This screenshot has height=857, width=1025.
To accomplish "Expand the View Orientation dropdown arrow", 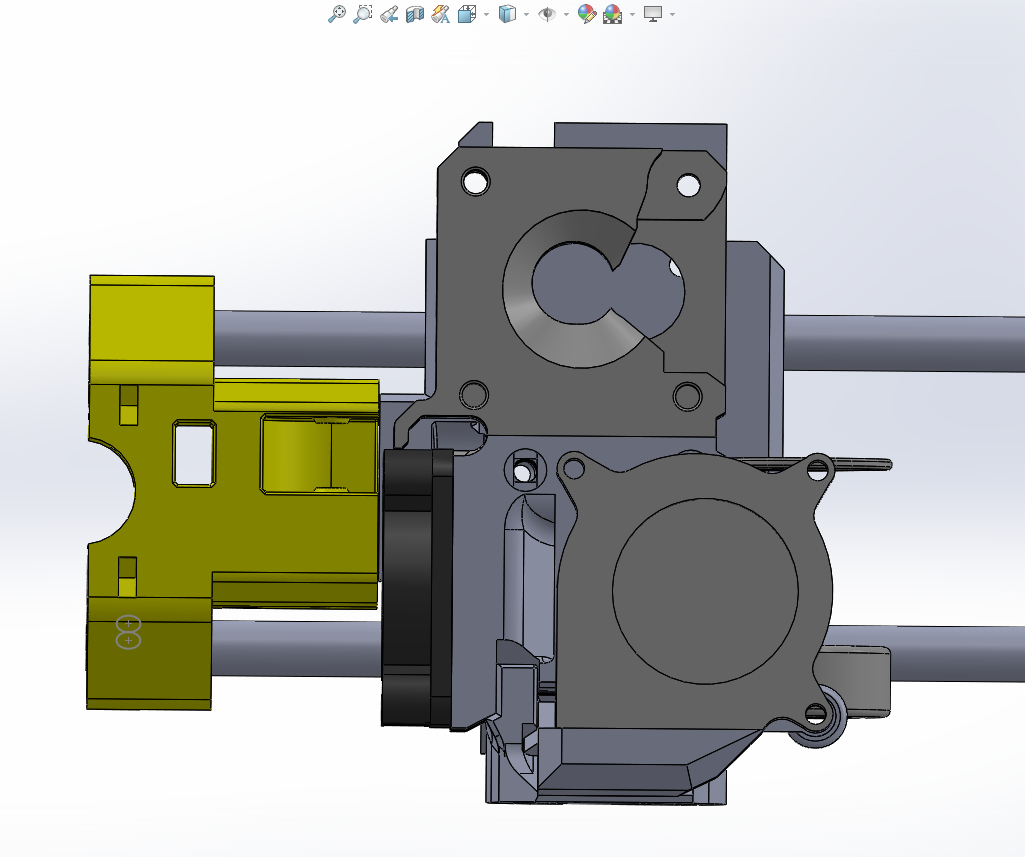I will pos(486,14).
